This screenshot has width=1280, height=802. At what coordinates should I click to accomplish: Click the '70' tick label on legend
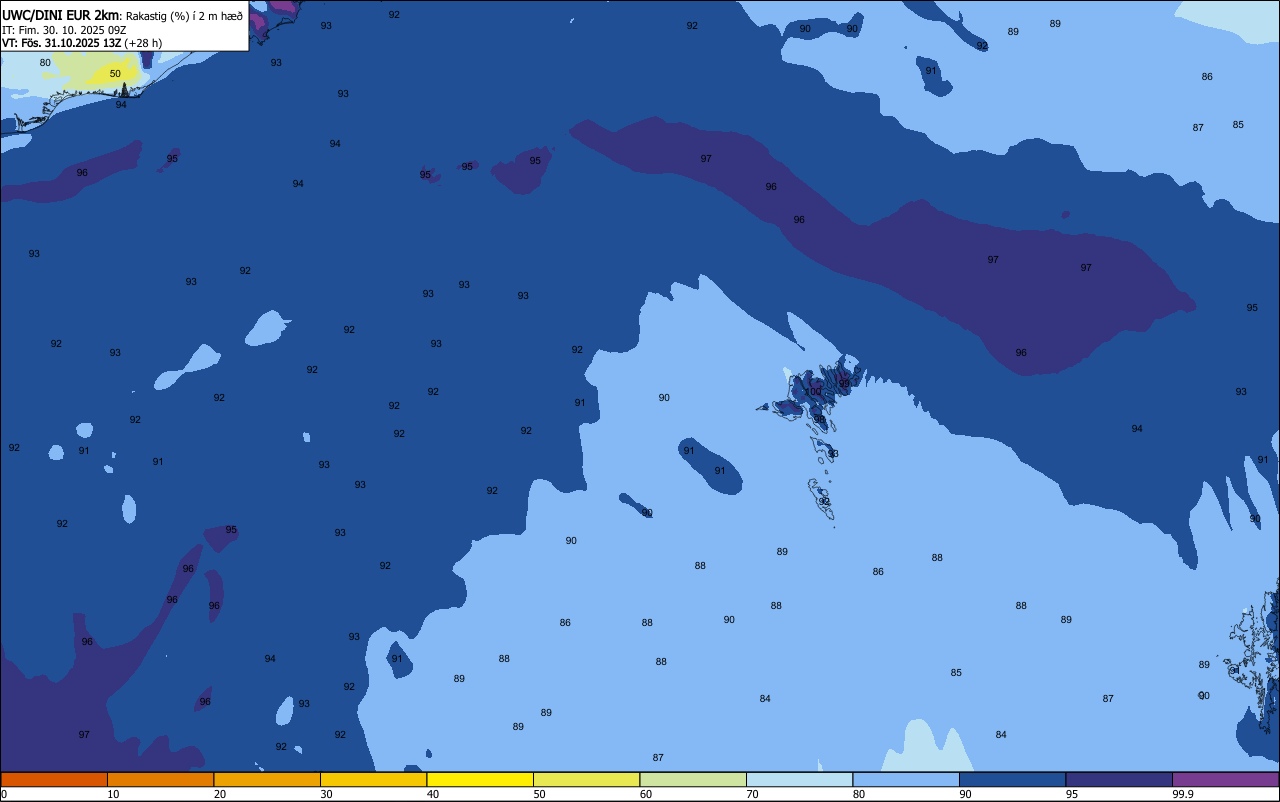(752, 794)
